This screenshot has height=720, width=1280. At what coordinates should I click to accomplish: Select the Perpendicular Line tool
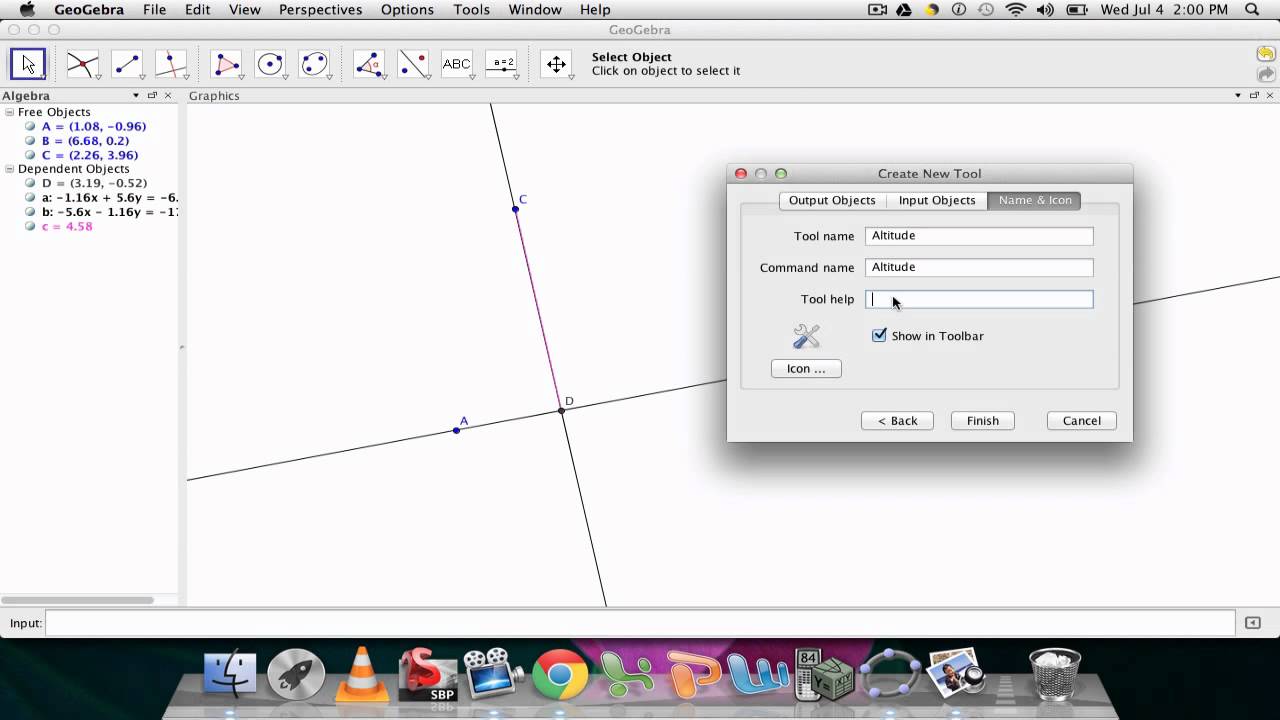171,64
